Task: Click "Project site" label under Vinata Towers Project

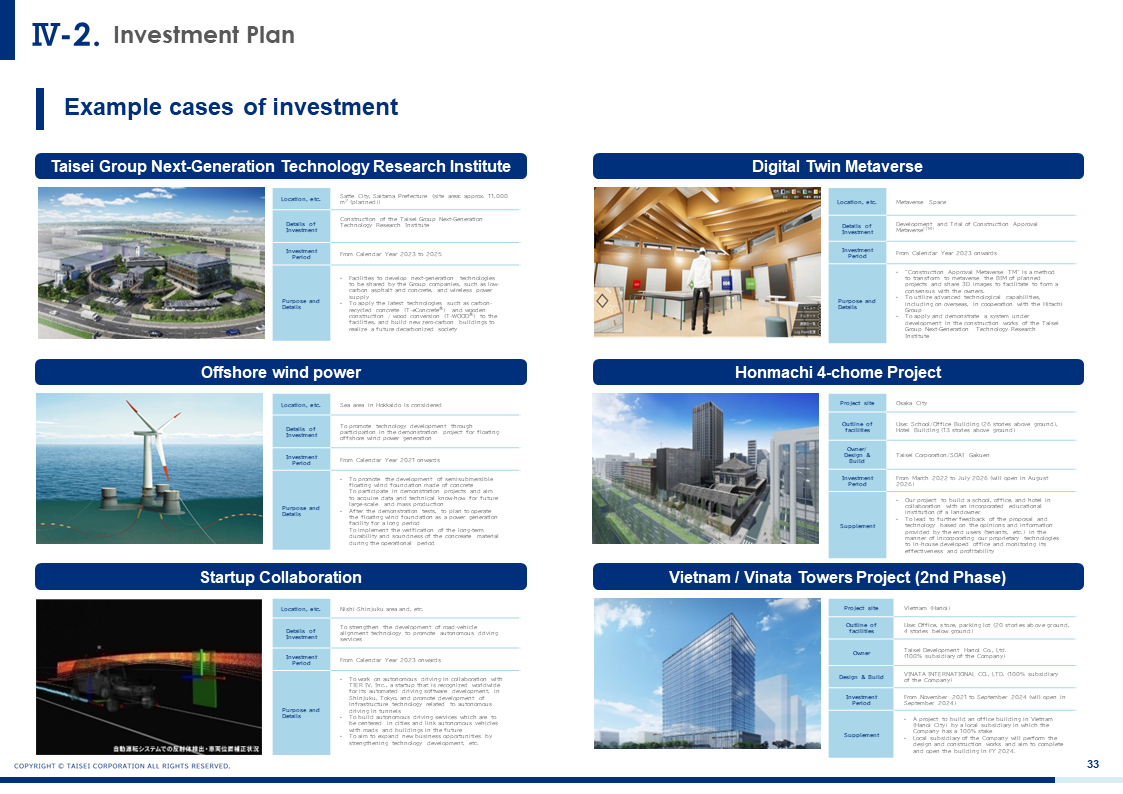Action: click(x=861, y=608)
